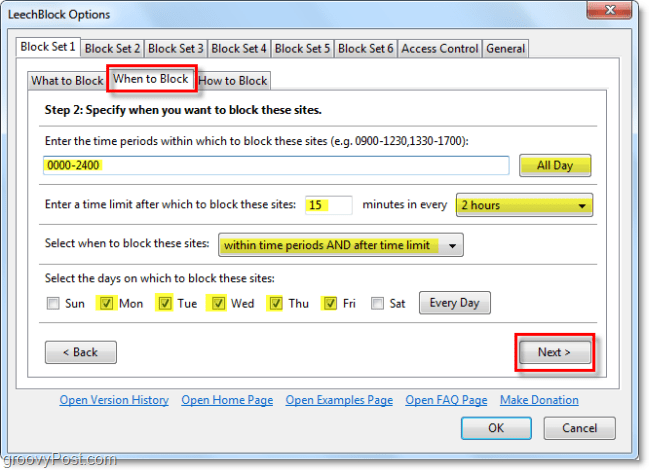649x470 pixels.
Task: Switch to Block Set 2 tab
Action: (112, 49)
